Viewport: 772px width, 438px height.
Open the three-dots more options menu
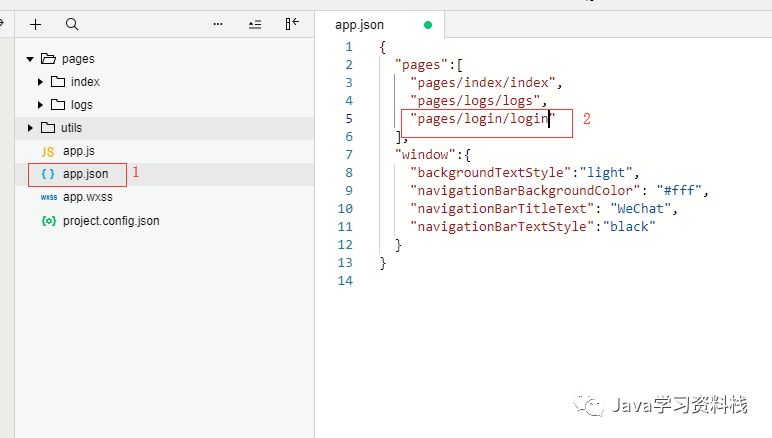pyautogui.click(x=218, y=24)
